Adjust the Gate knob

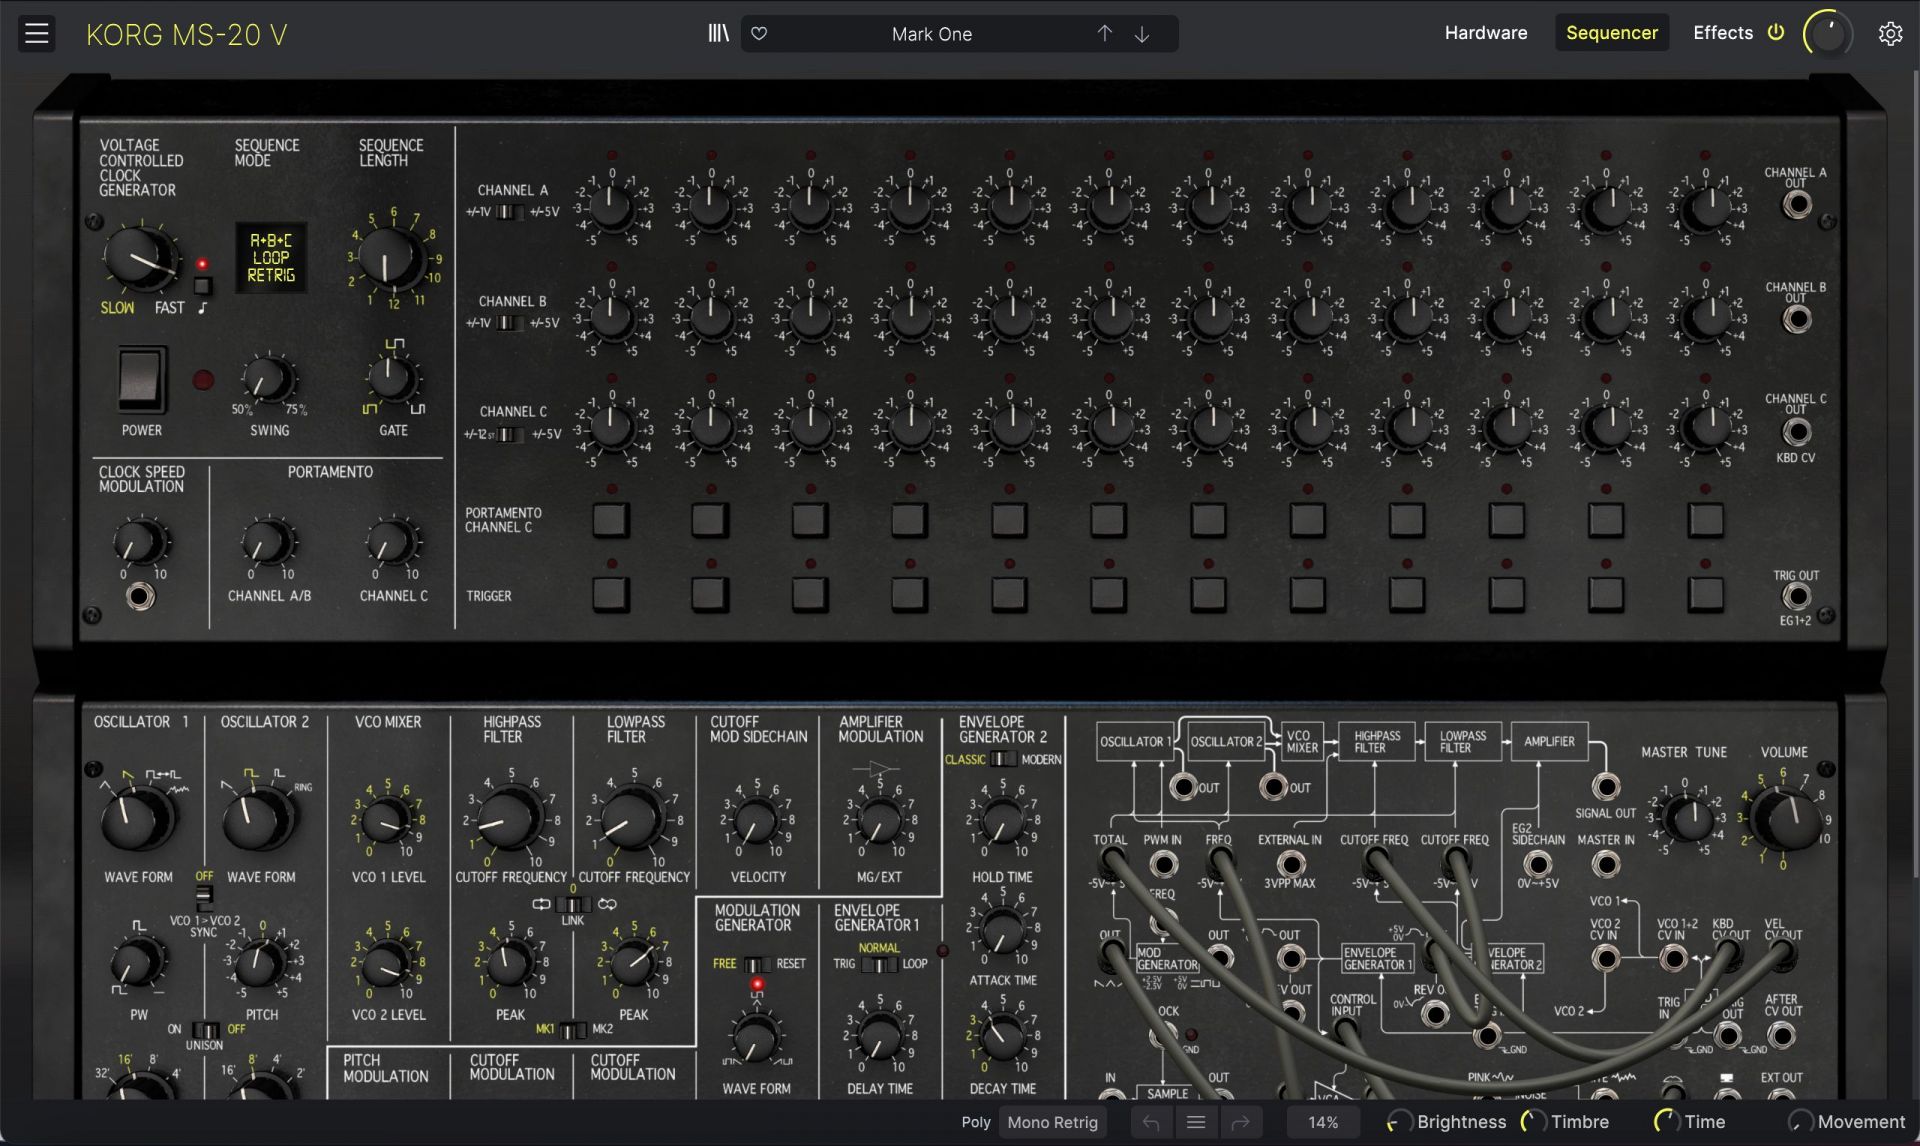pos(392,379)
